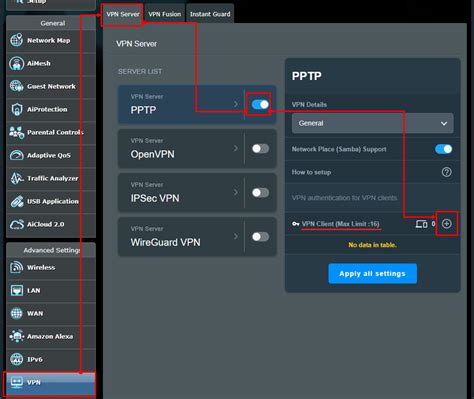474x399 pixels.
Task: Expand OpenVPN server chevron arrow
Action: point(236,148)
